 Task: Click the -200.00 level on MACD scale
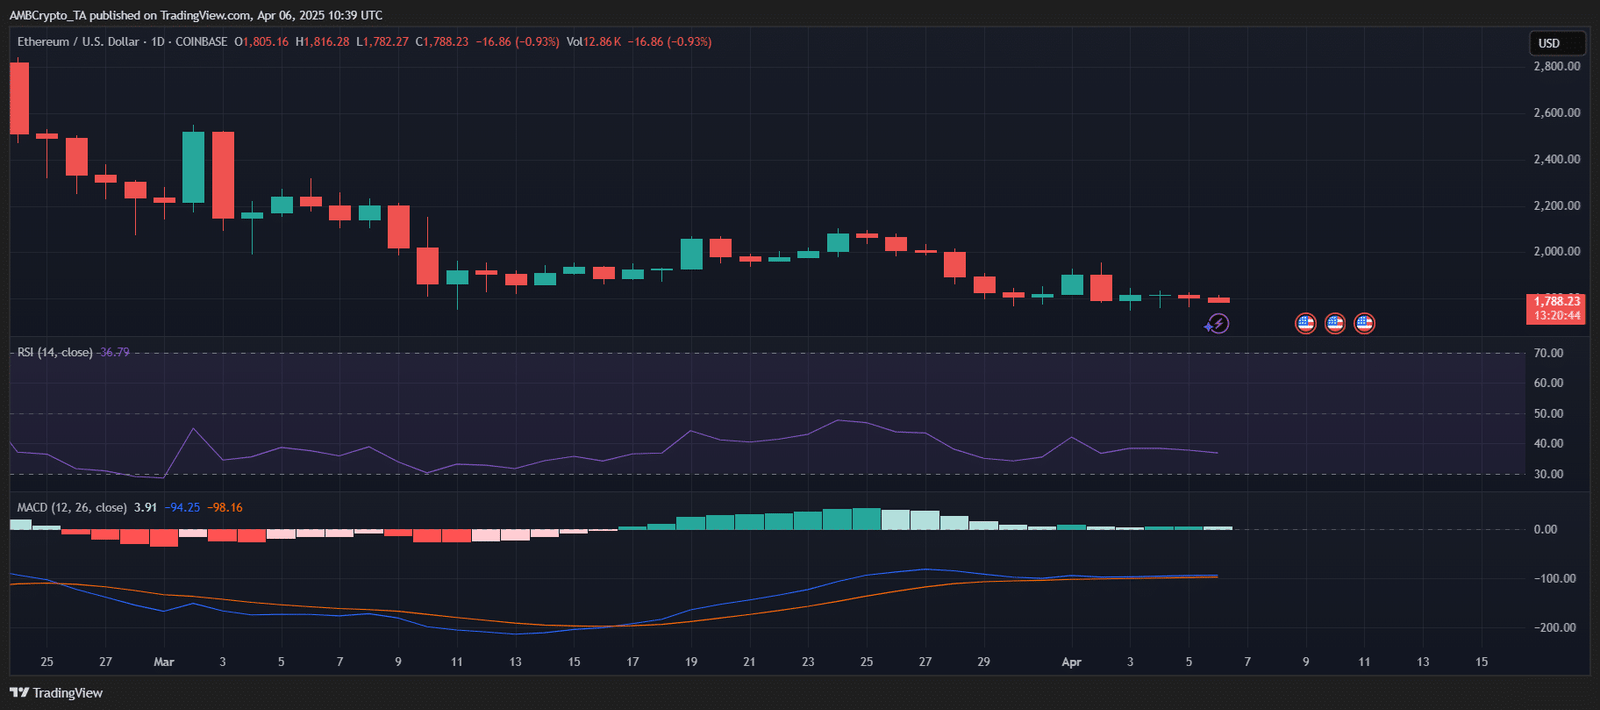click(1554, 628)
